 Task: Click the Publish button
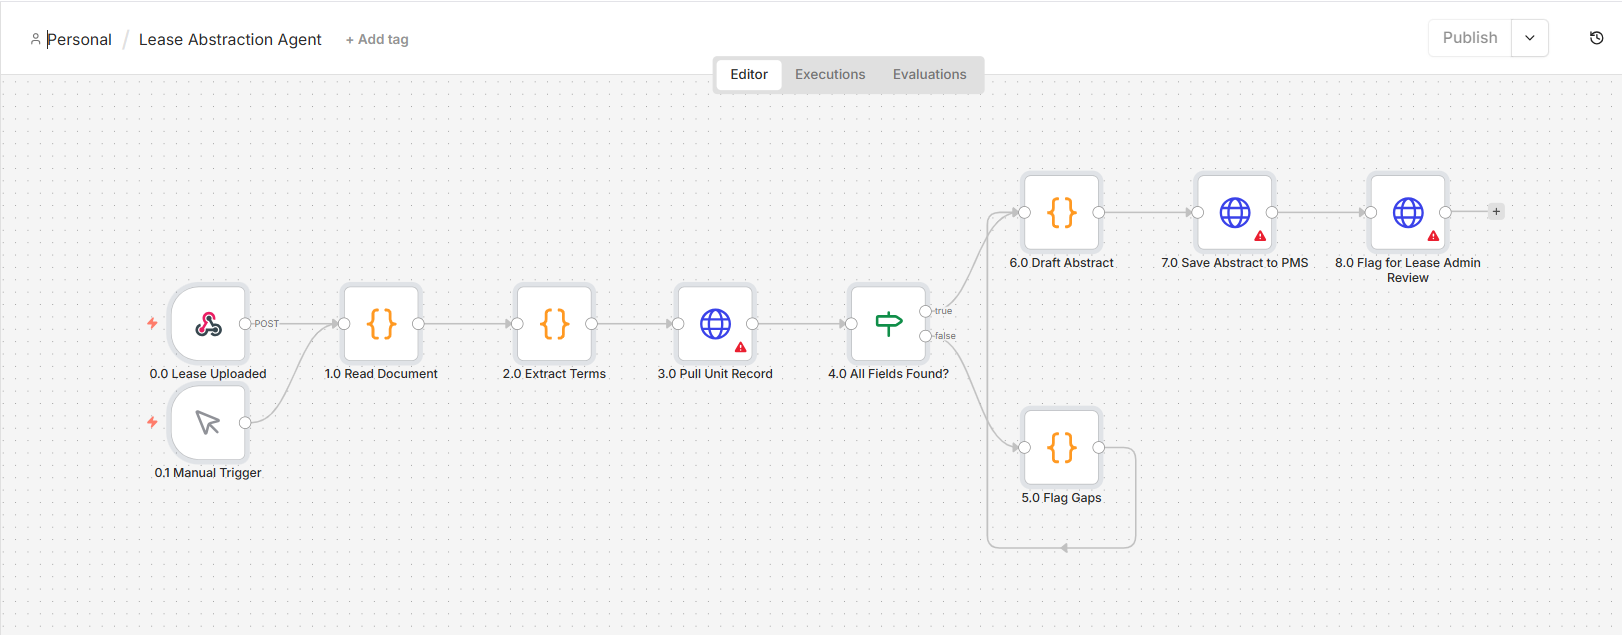pyautogui.click(x=1470, y=38)
